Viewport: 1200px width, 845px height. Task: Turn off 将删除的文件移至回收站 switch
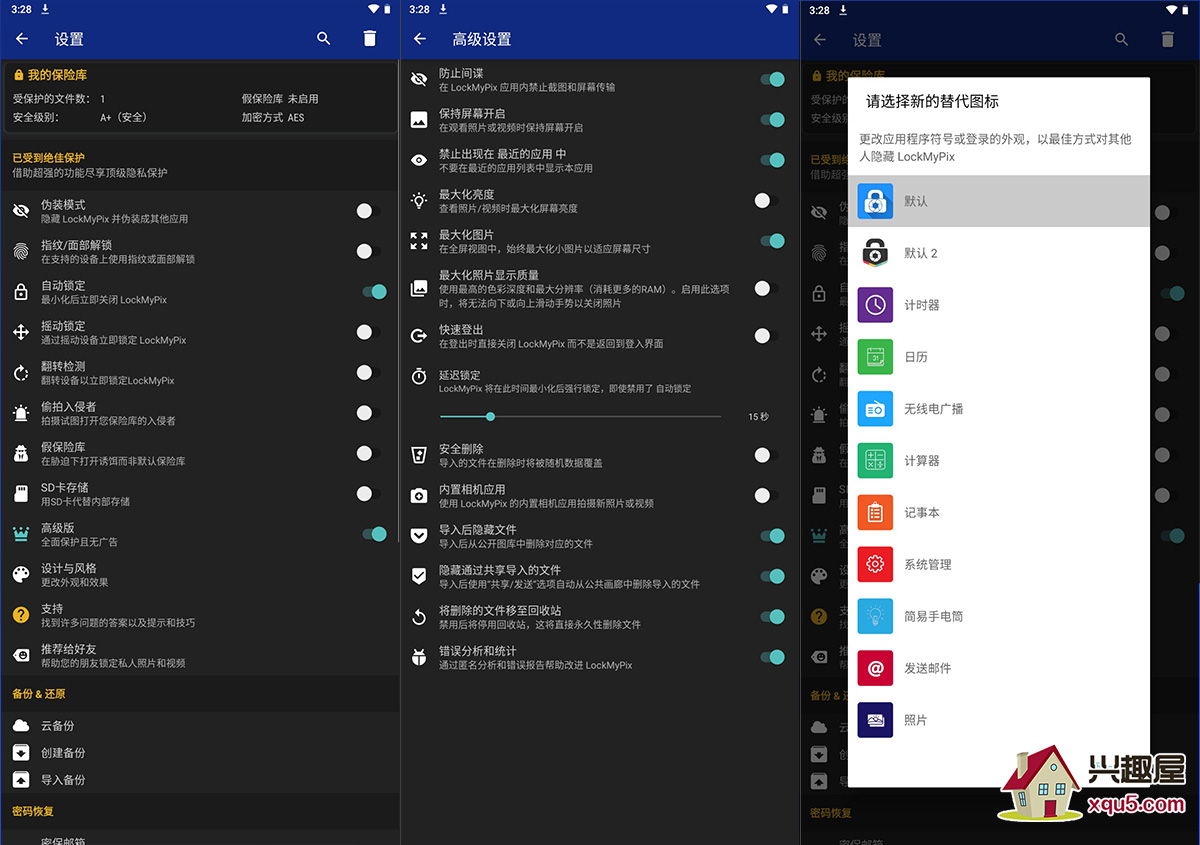772,617
